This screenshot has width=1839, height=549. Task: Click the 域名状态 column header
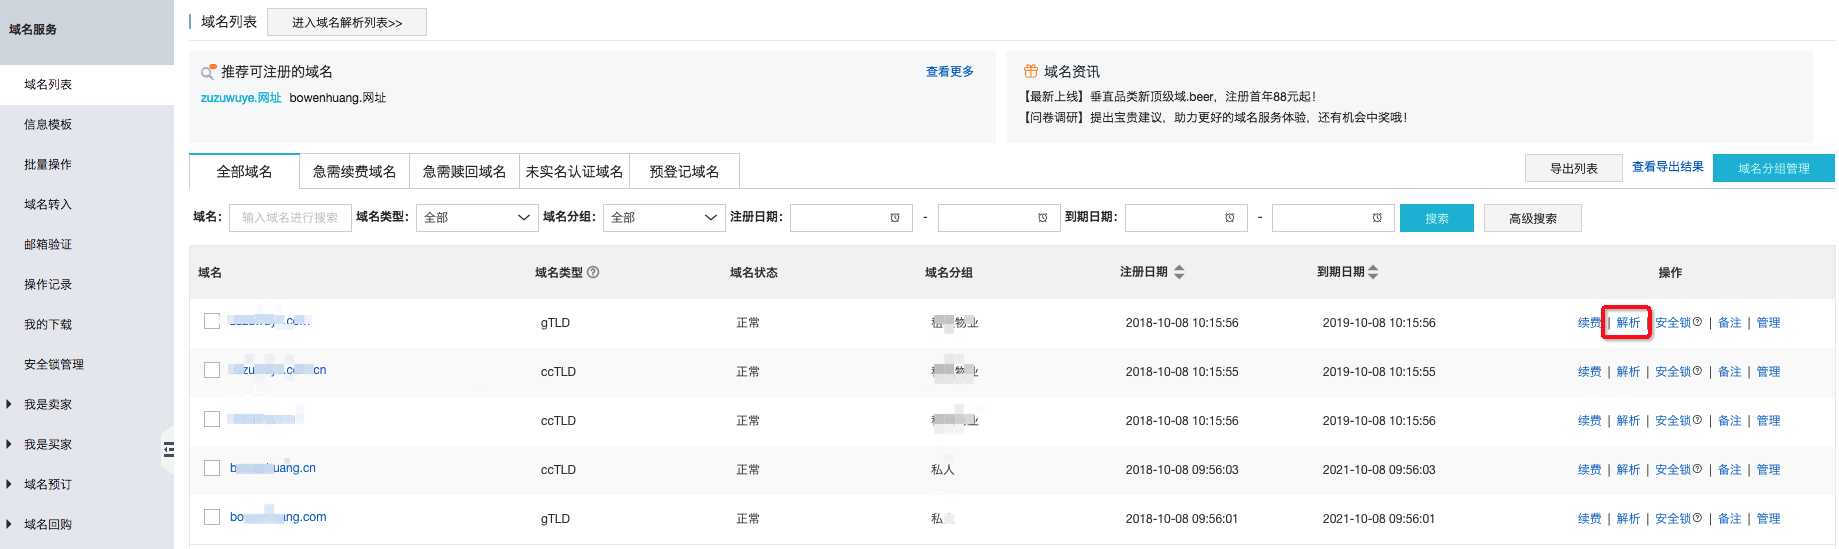(754, 272)
